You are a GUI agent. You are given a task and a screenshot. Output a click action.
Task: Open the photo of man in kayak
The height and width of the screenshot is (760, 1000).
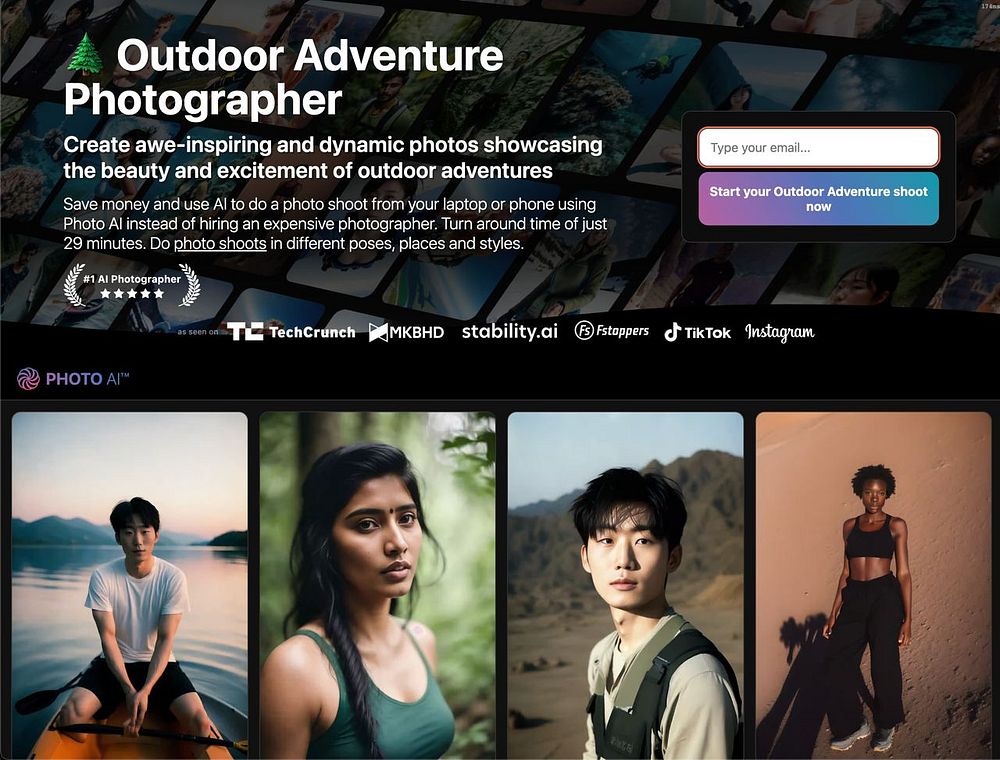[x=129, y=585]
